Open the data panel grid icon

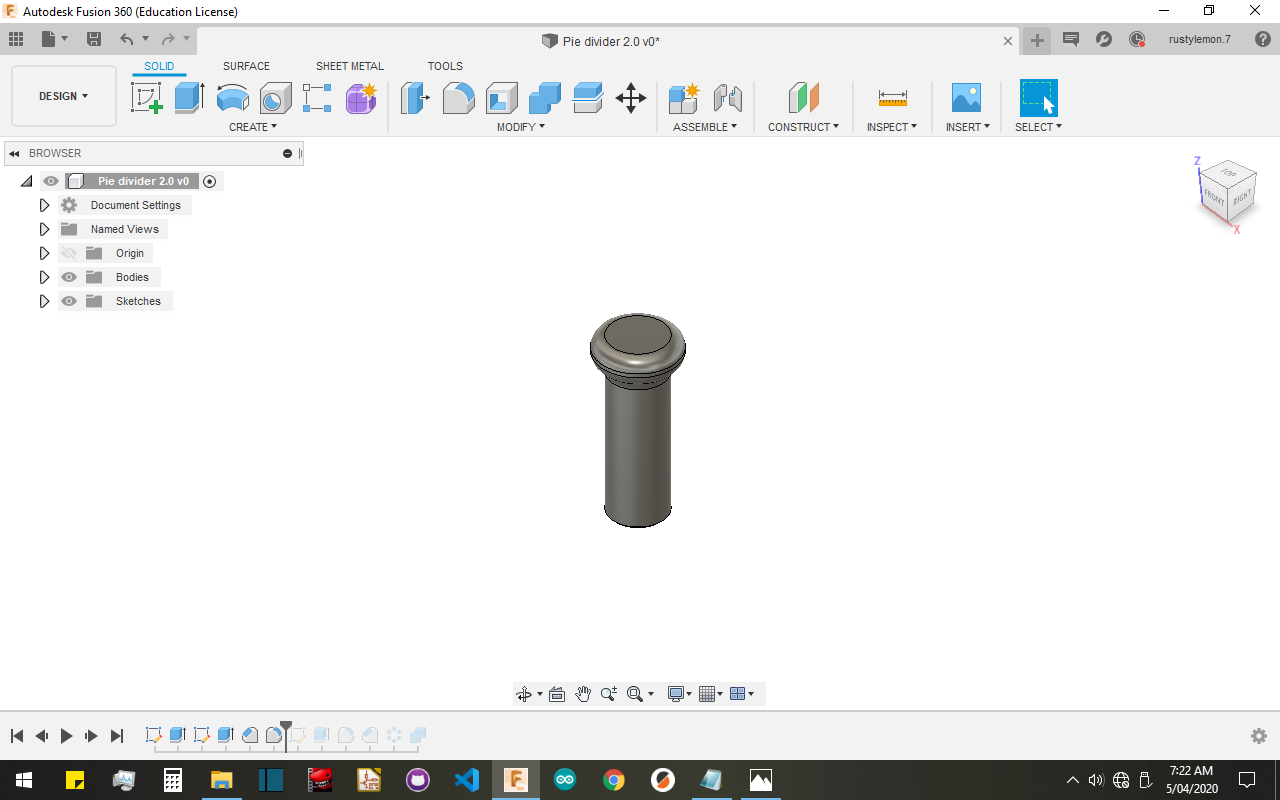point(16,39)
